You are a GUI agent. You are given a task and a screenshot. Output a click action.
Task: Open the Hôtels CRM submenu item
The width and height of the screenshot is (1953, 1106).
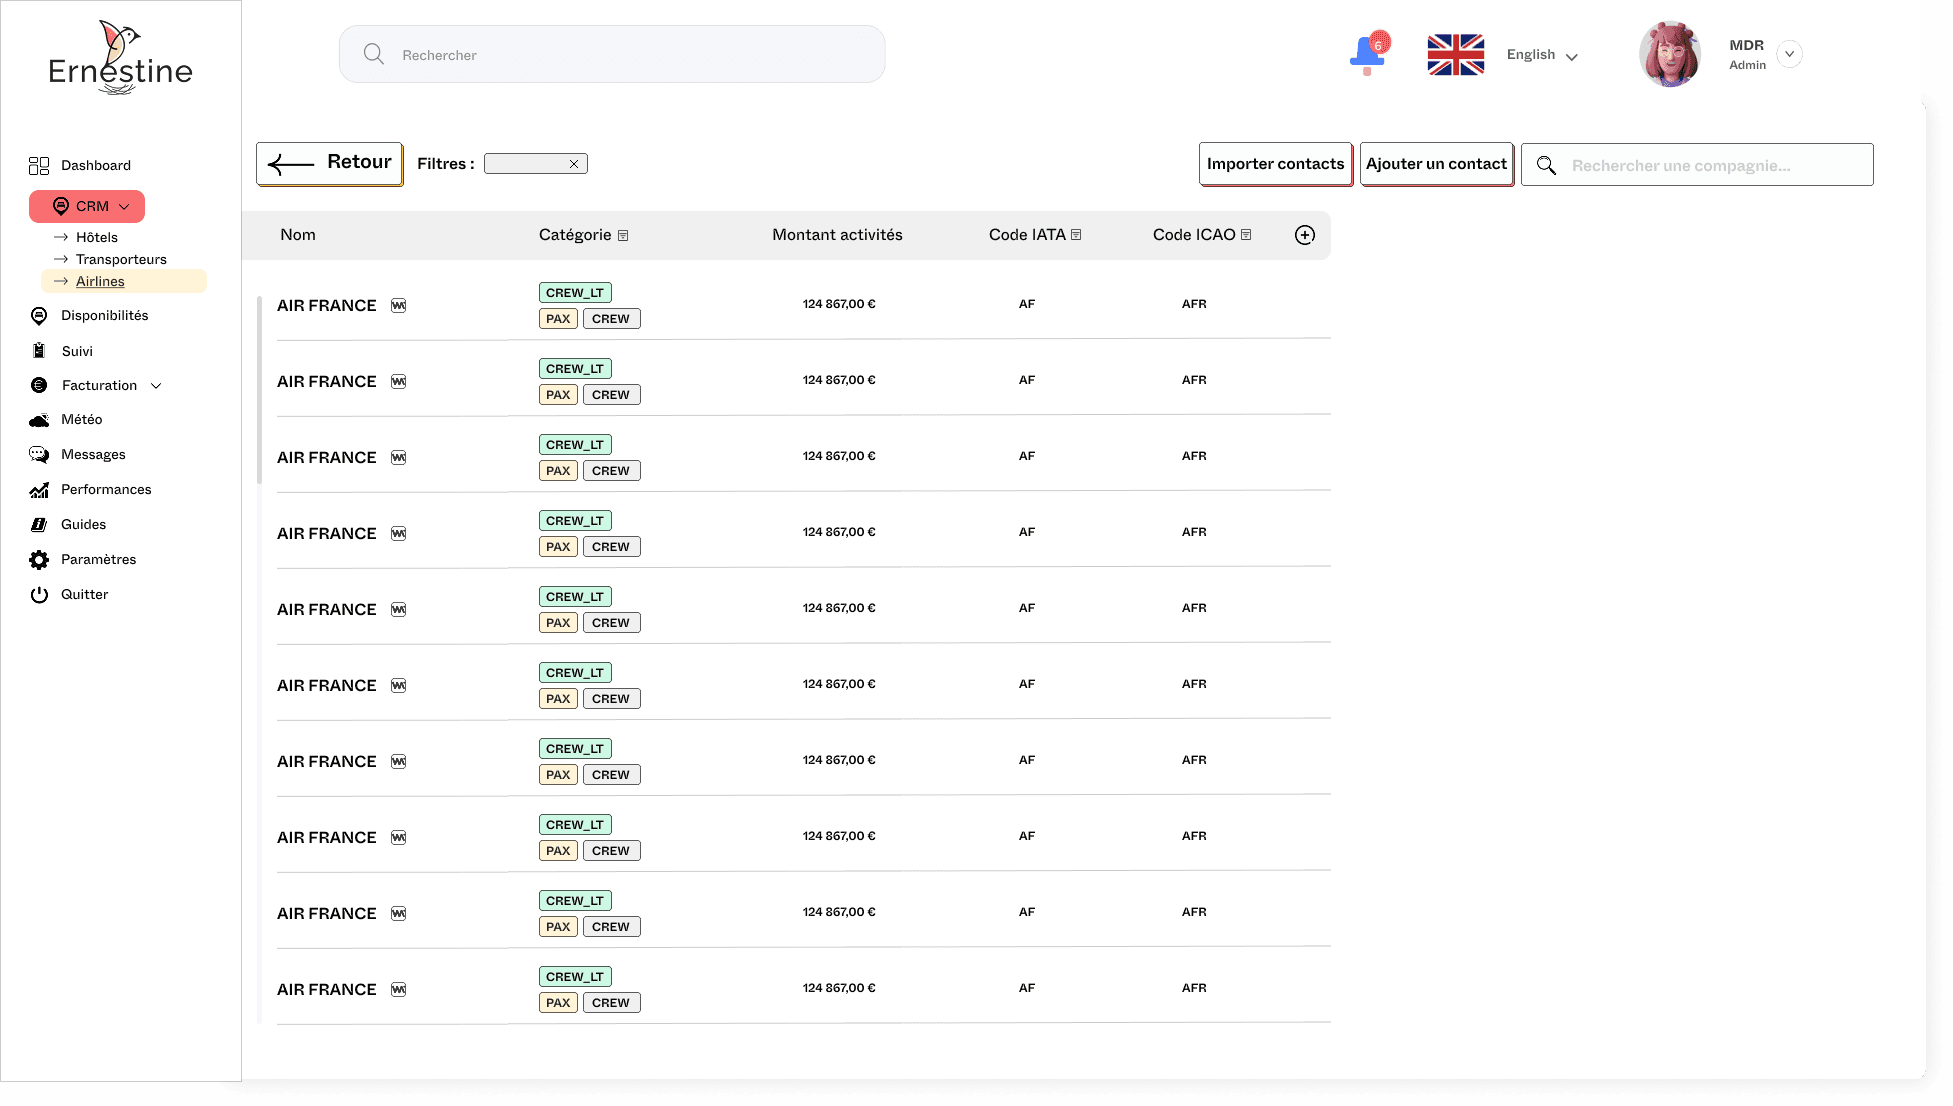[97, 238]
